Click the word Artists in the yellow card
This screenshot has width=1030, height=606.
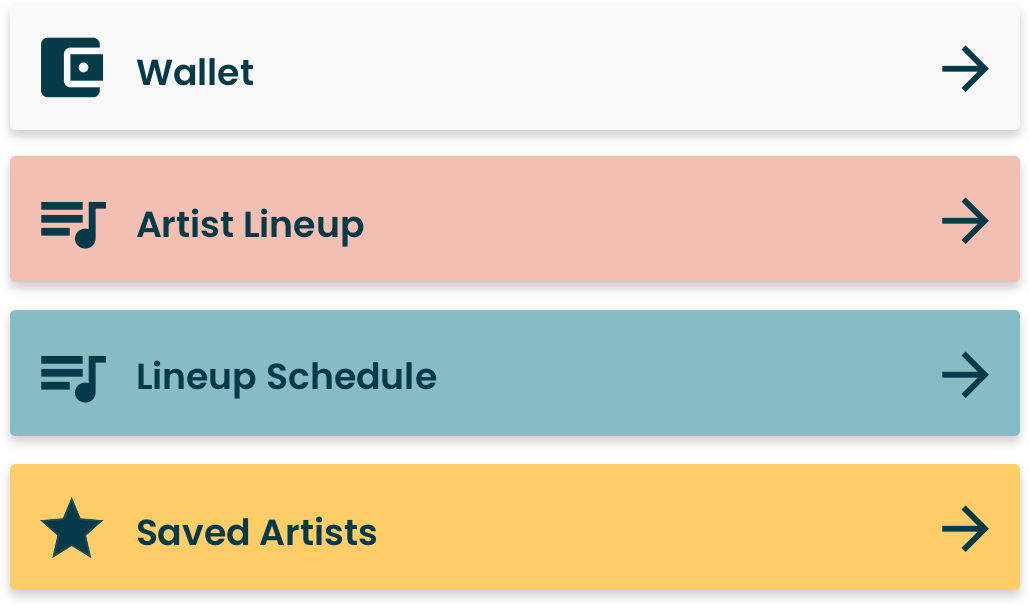point(319,532)
